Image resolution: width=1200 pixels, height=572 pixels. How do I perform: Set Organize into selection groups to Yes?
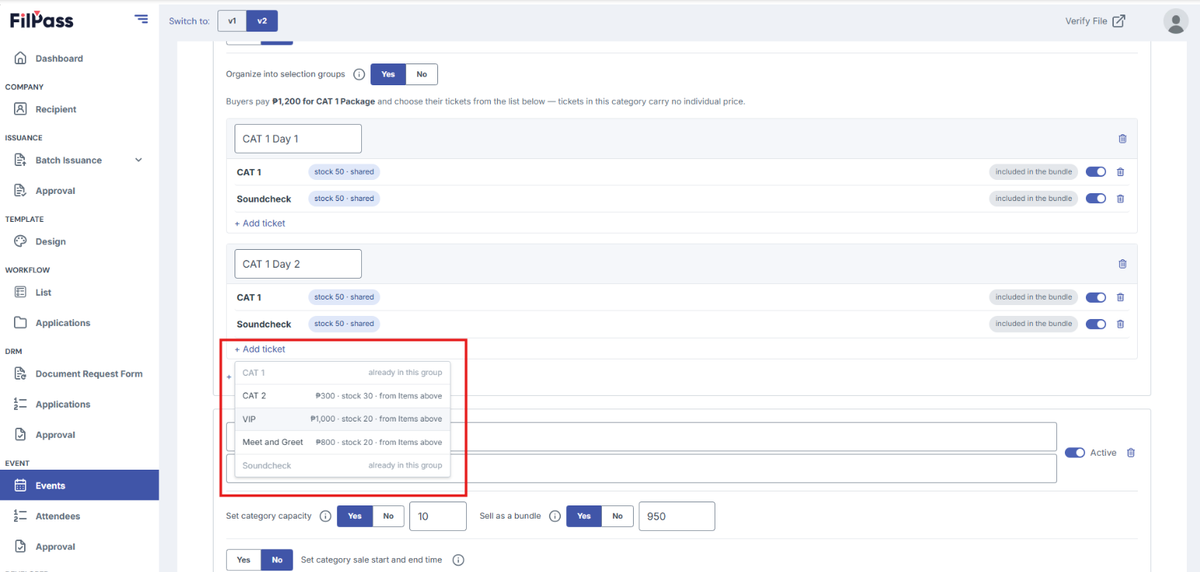[388, 74]
